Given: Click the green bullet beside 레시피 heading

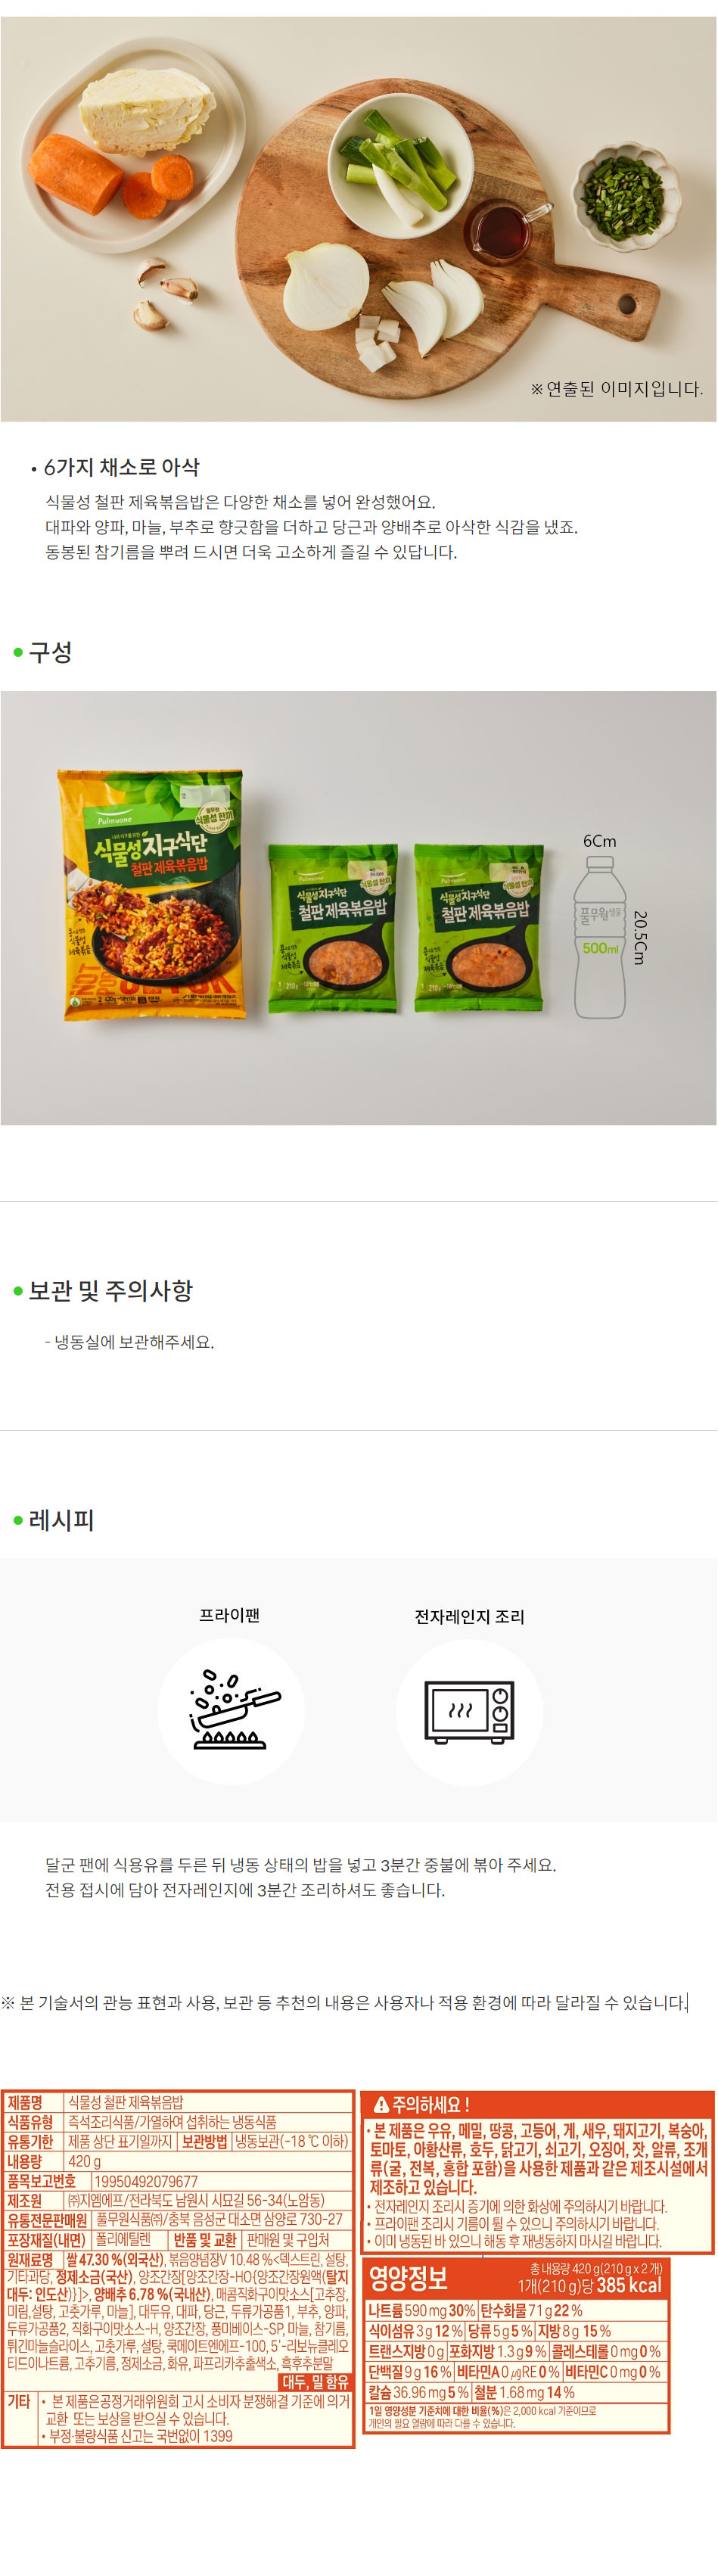Looking at the screenshot, I should [18, 1521].
